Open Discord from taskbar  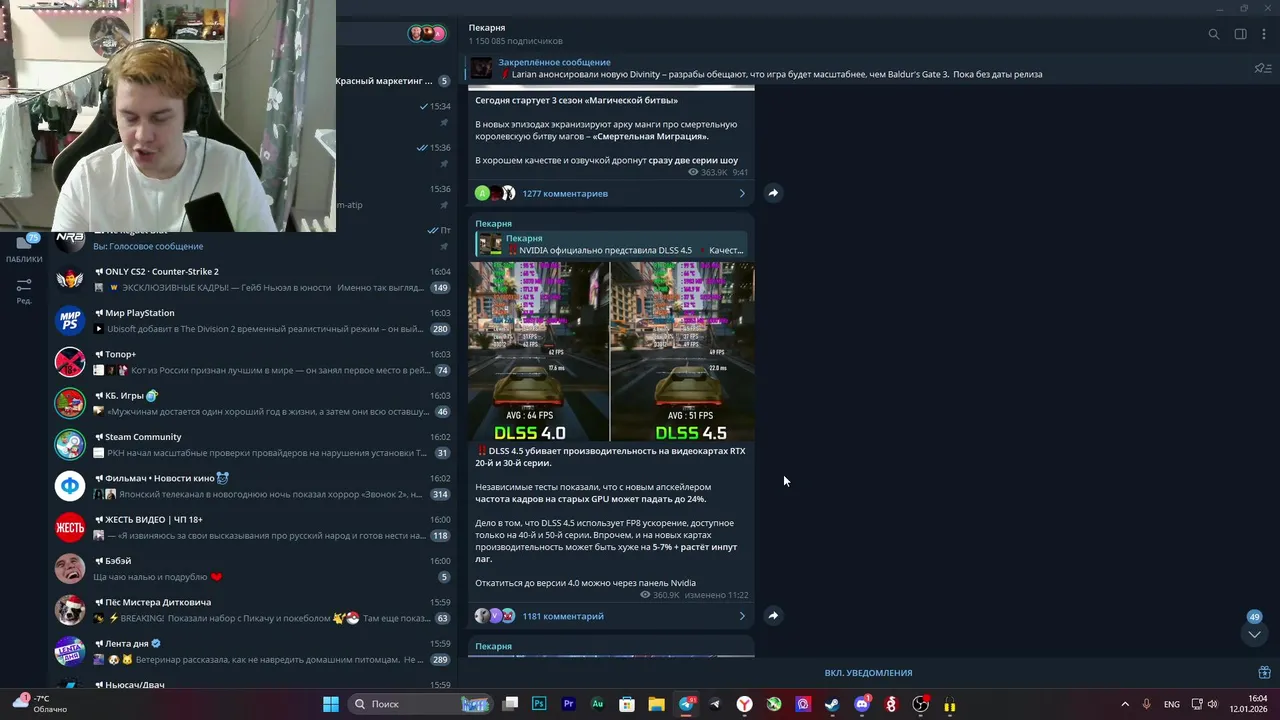tap(862, 704)
